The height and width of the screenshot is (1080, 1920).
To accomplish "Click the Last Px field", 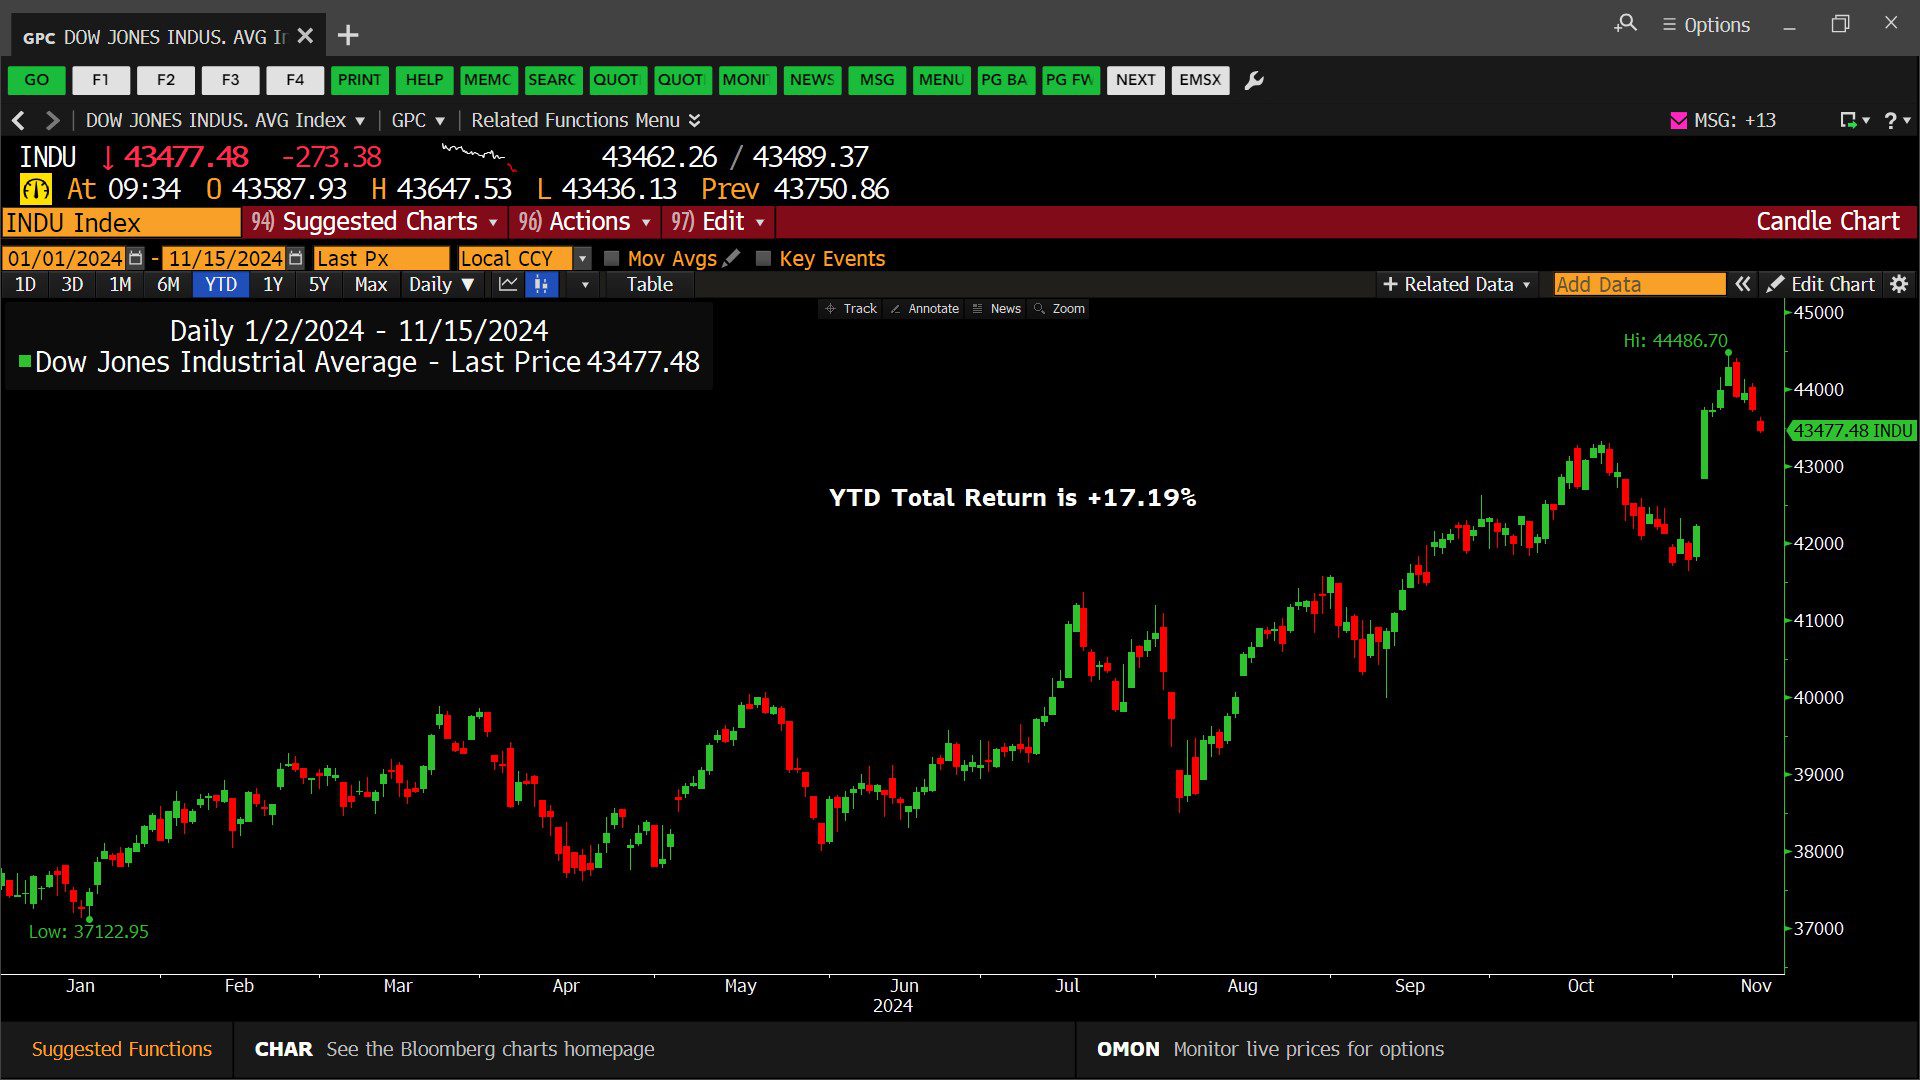I will coord(381,258).
